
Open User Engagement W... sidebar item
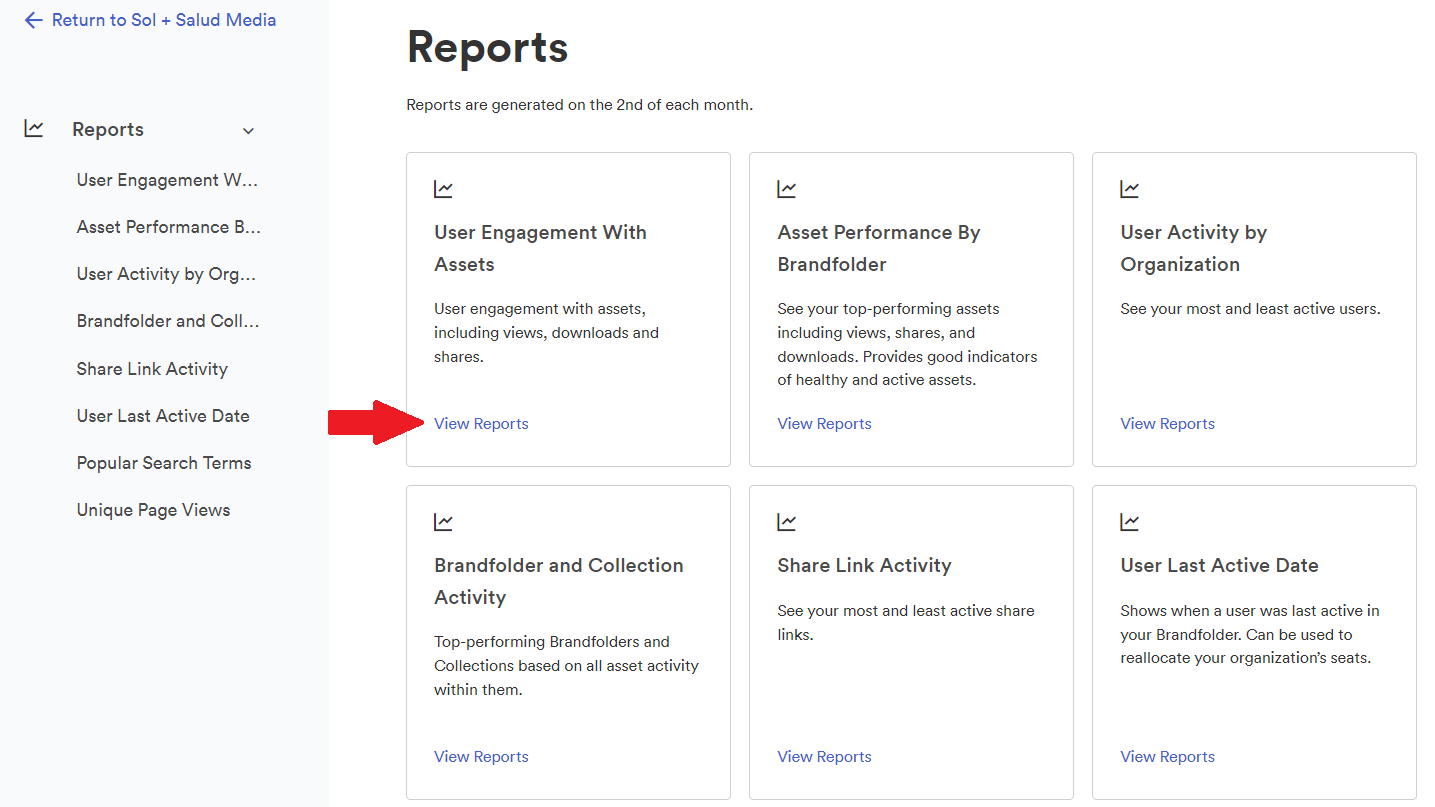[168, 180]
